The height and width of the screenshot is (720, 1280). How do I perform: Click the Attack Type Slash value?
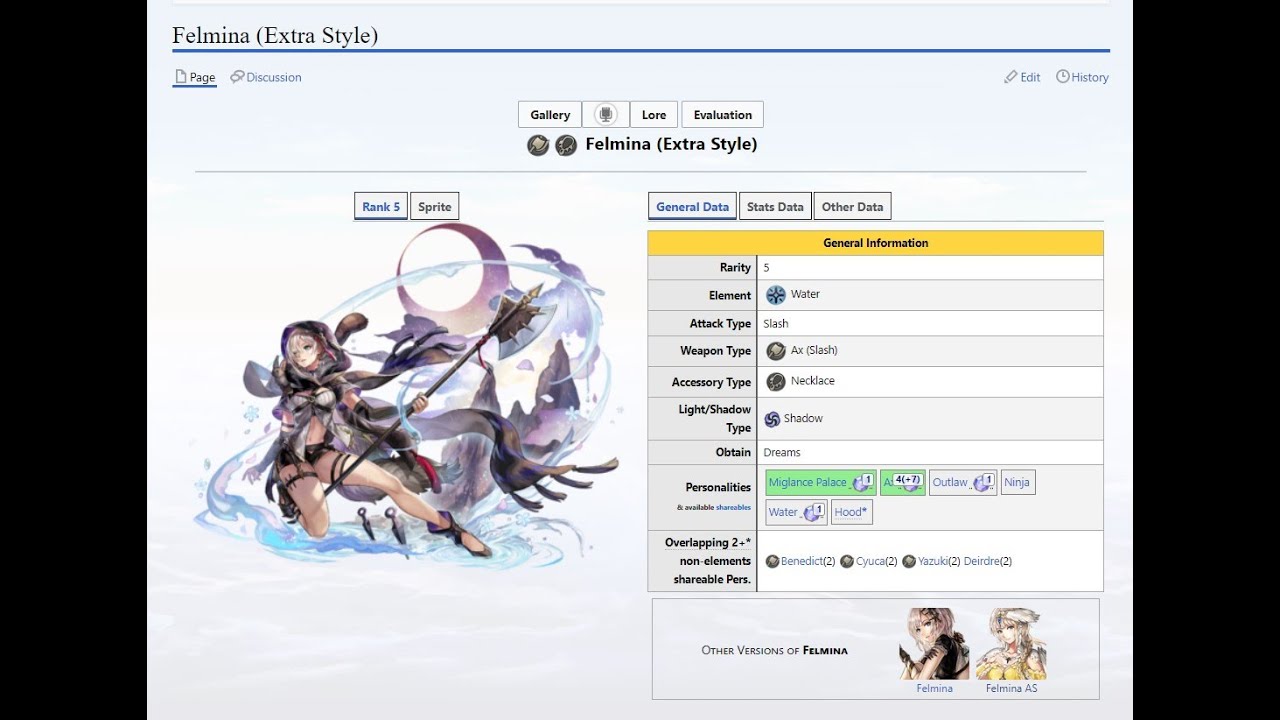pyautogui.click(x=776, y=324)
